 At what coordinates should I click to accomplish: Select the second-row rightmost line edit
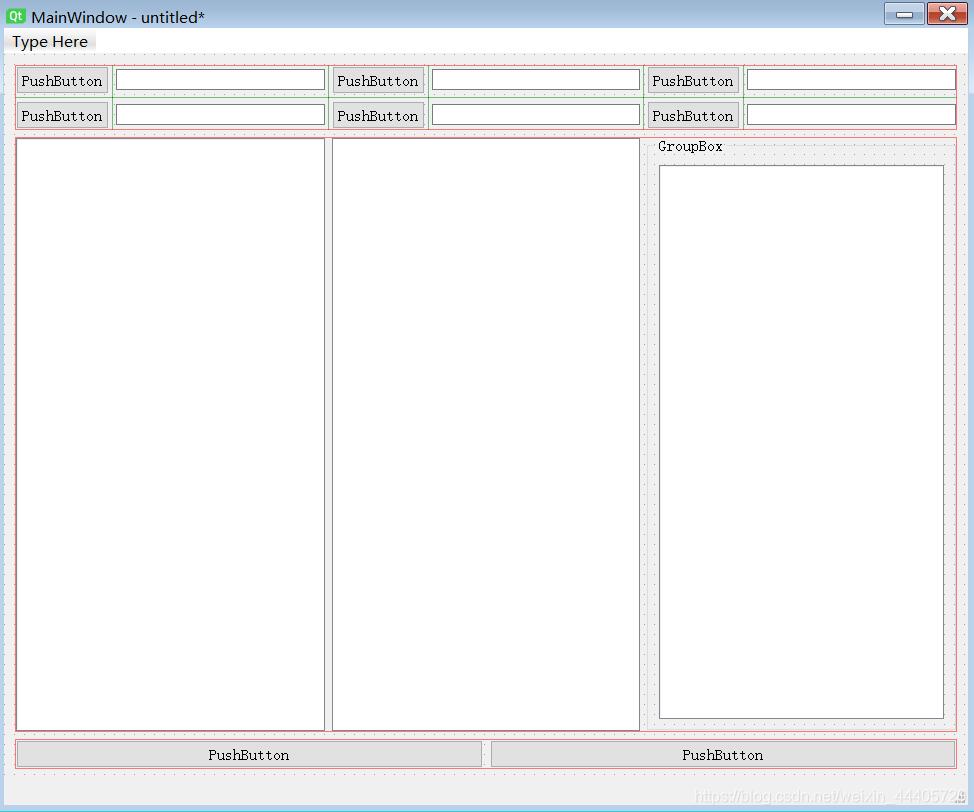pos(850,115)
